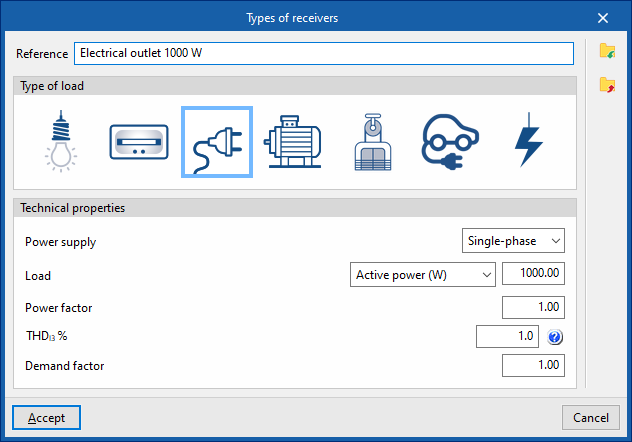Click the import folder icon with green arrow
The image size is (632, 442).
tap(607, 51)
